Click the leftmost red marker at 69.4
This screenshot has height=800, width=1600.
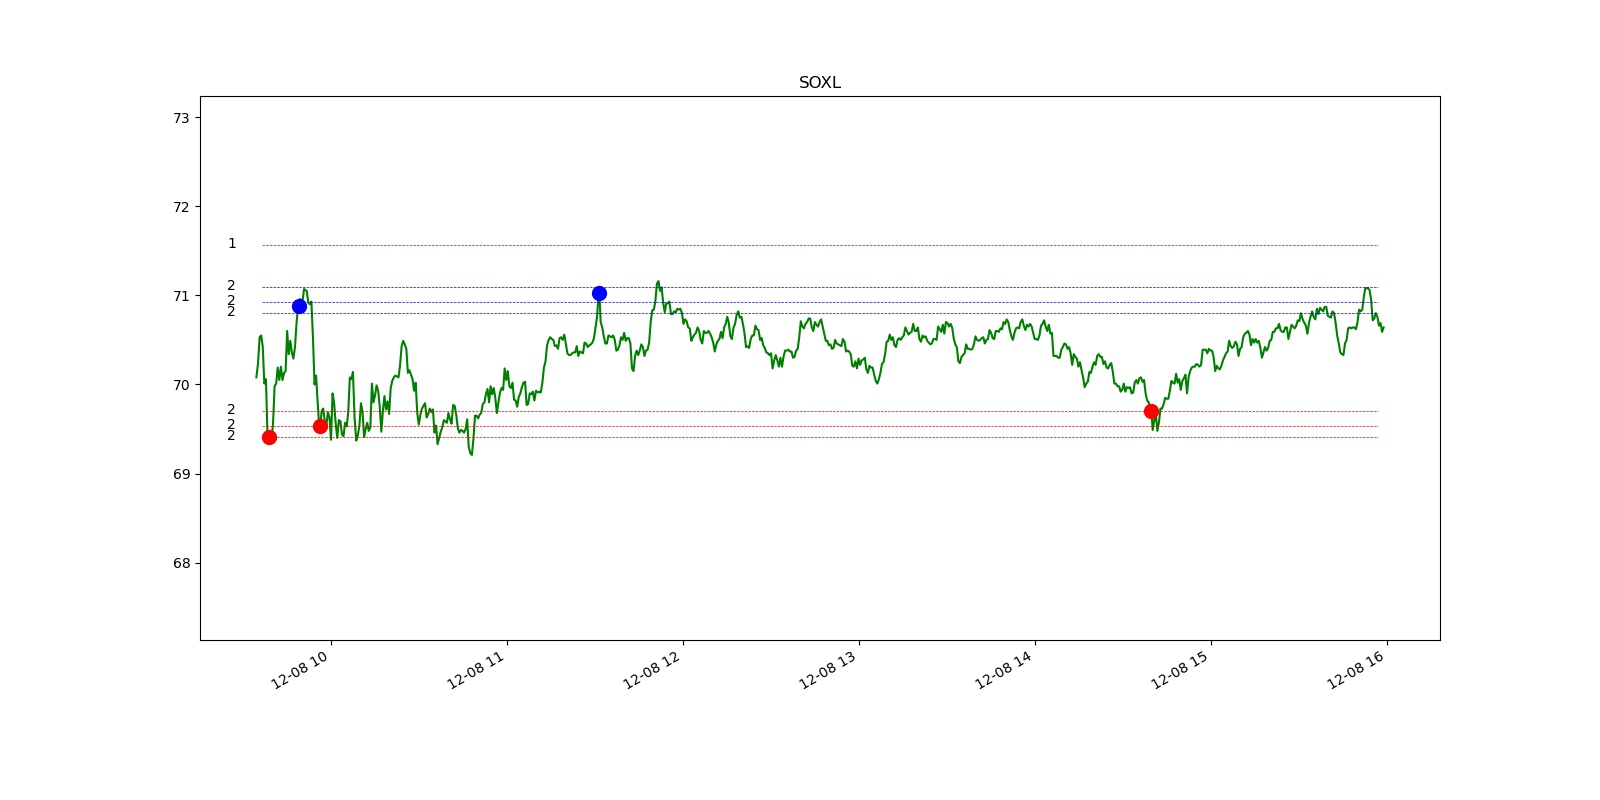pos(269,437)
